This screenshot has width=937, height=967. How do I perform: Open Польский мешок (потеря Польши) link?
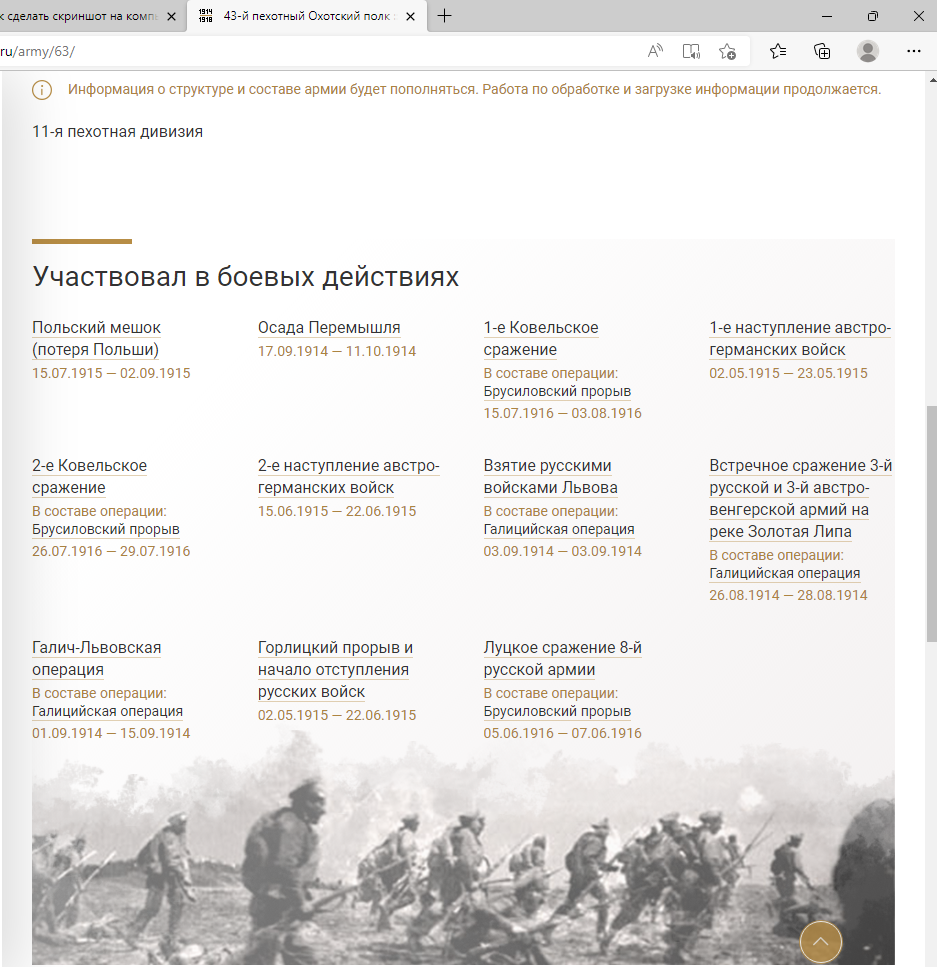click(x=96, y=339)
